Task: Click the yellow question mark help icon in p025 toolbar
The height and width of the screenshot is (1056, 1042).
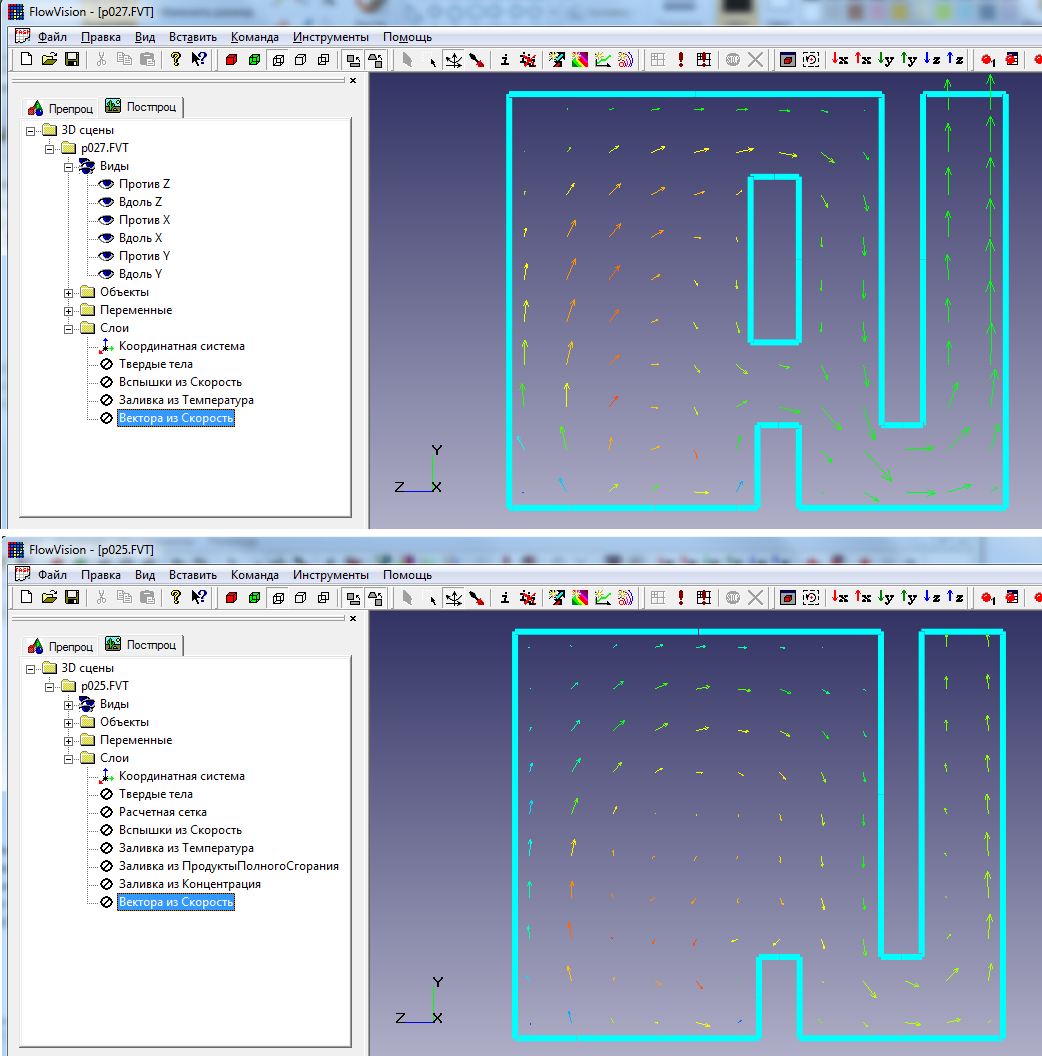Action: (176, 597)
